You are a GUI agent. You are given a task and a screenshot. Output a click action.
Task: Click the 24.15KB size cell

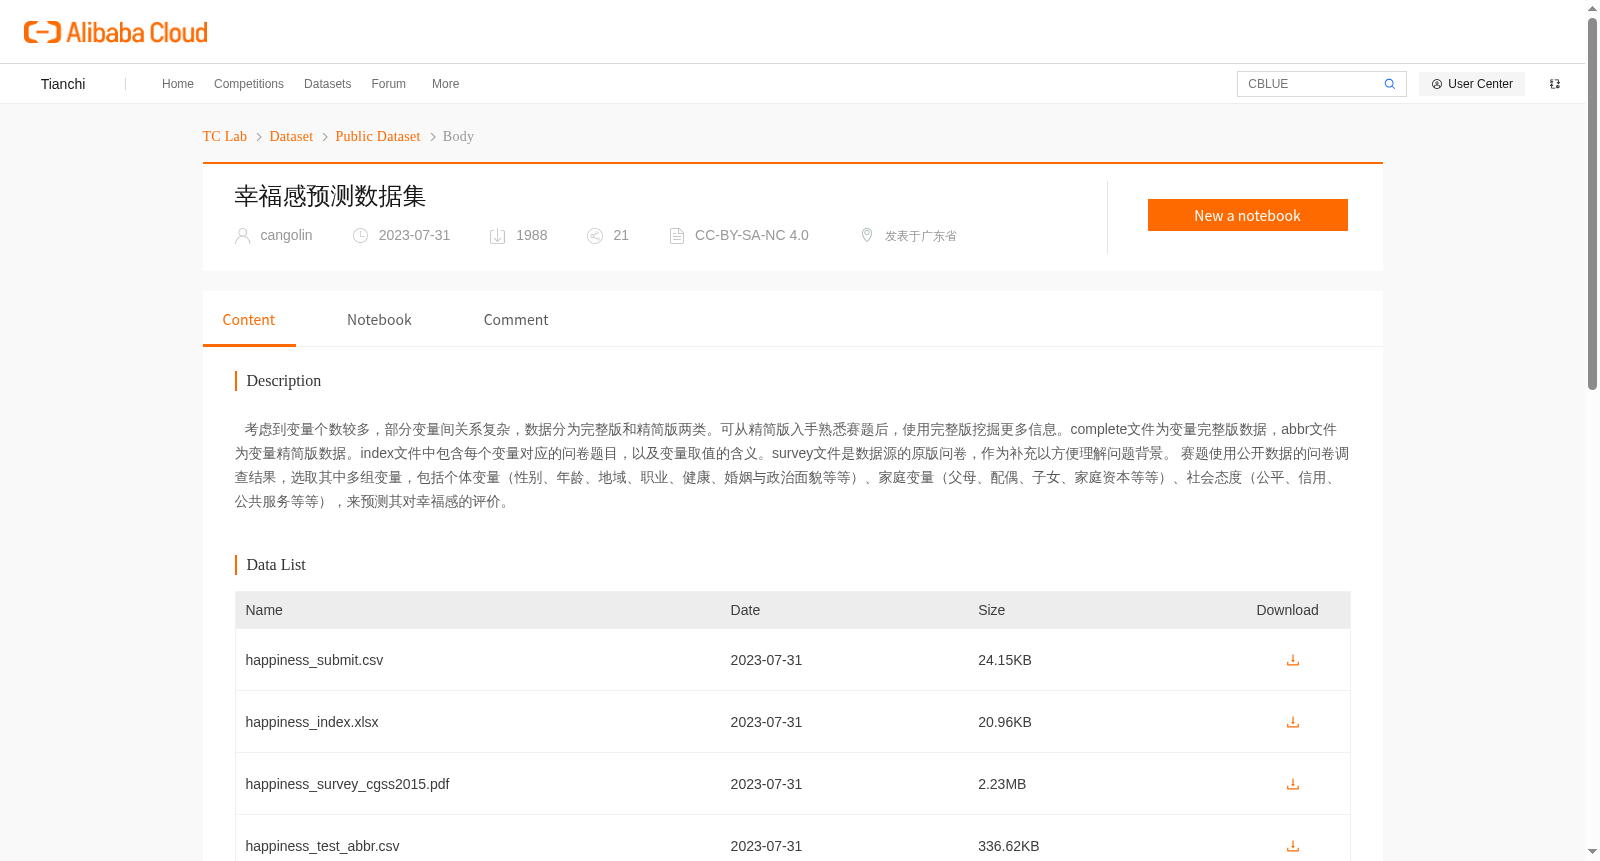click(x=1005, y=660)
